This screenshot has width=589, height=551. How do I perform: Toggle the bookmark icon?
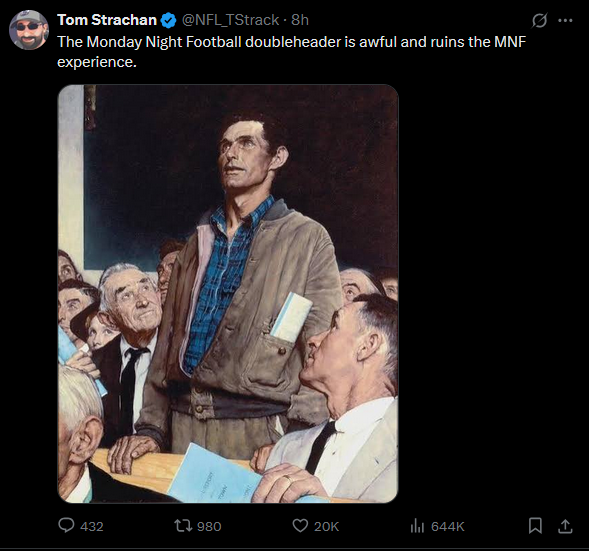tap(535, 525)
